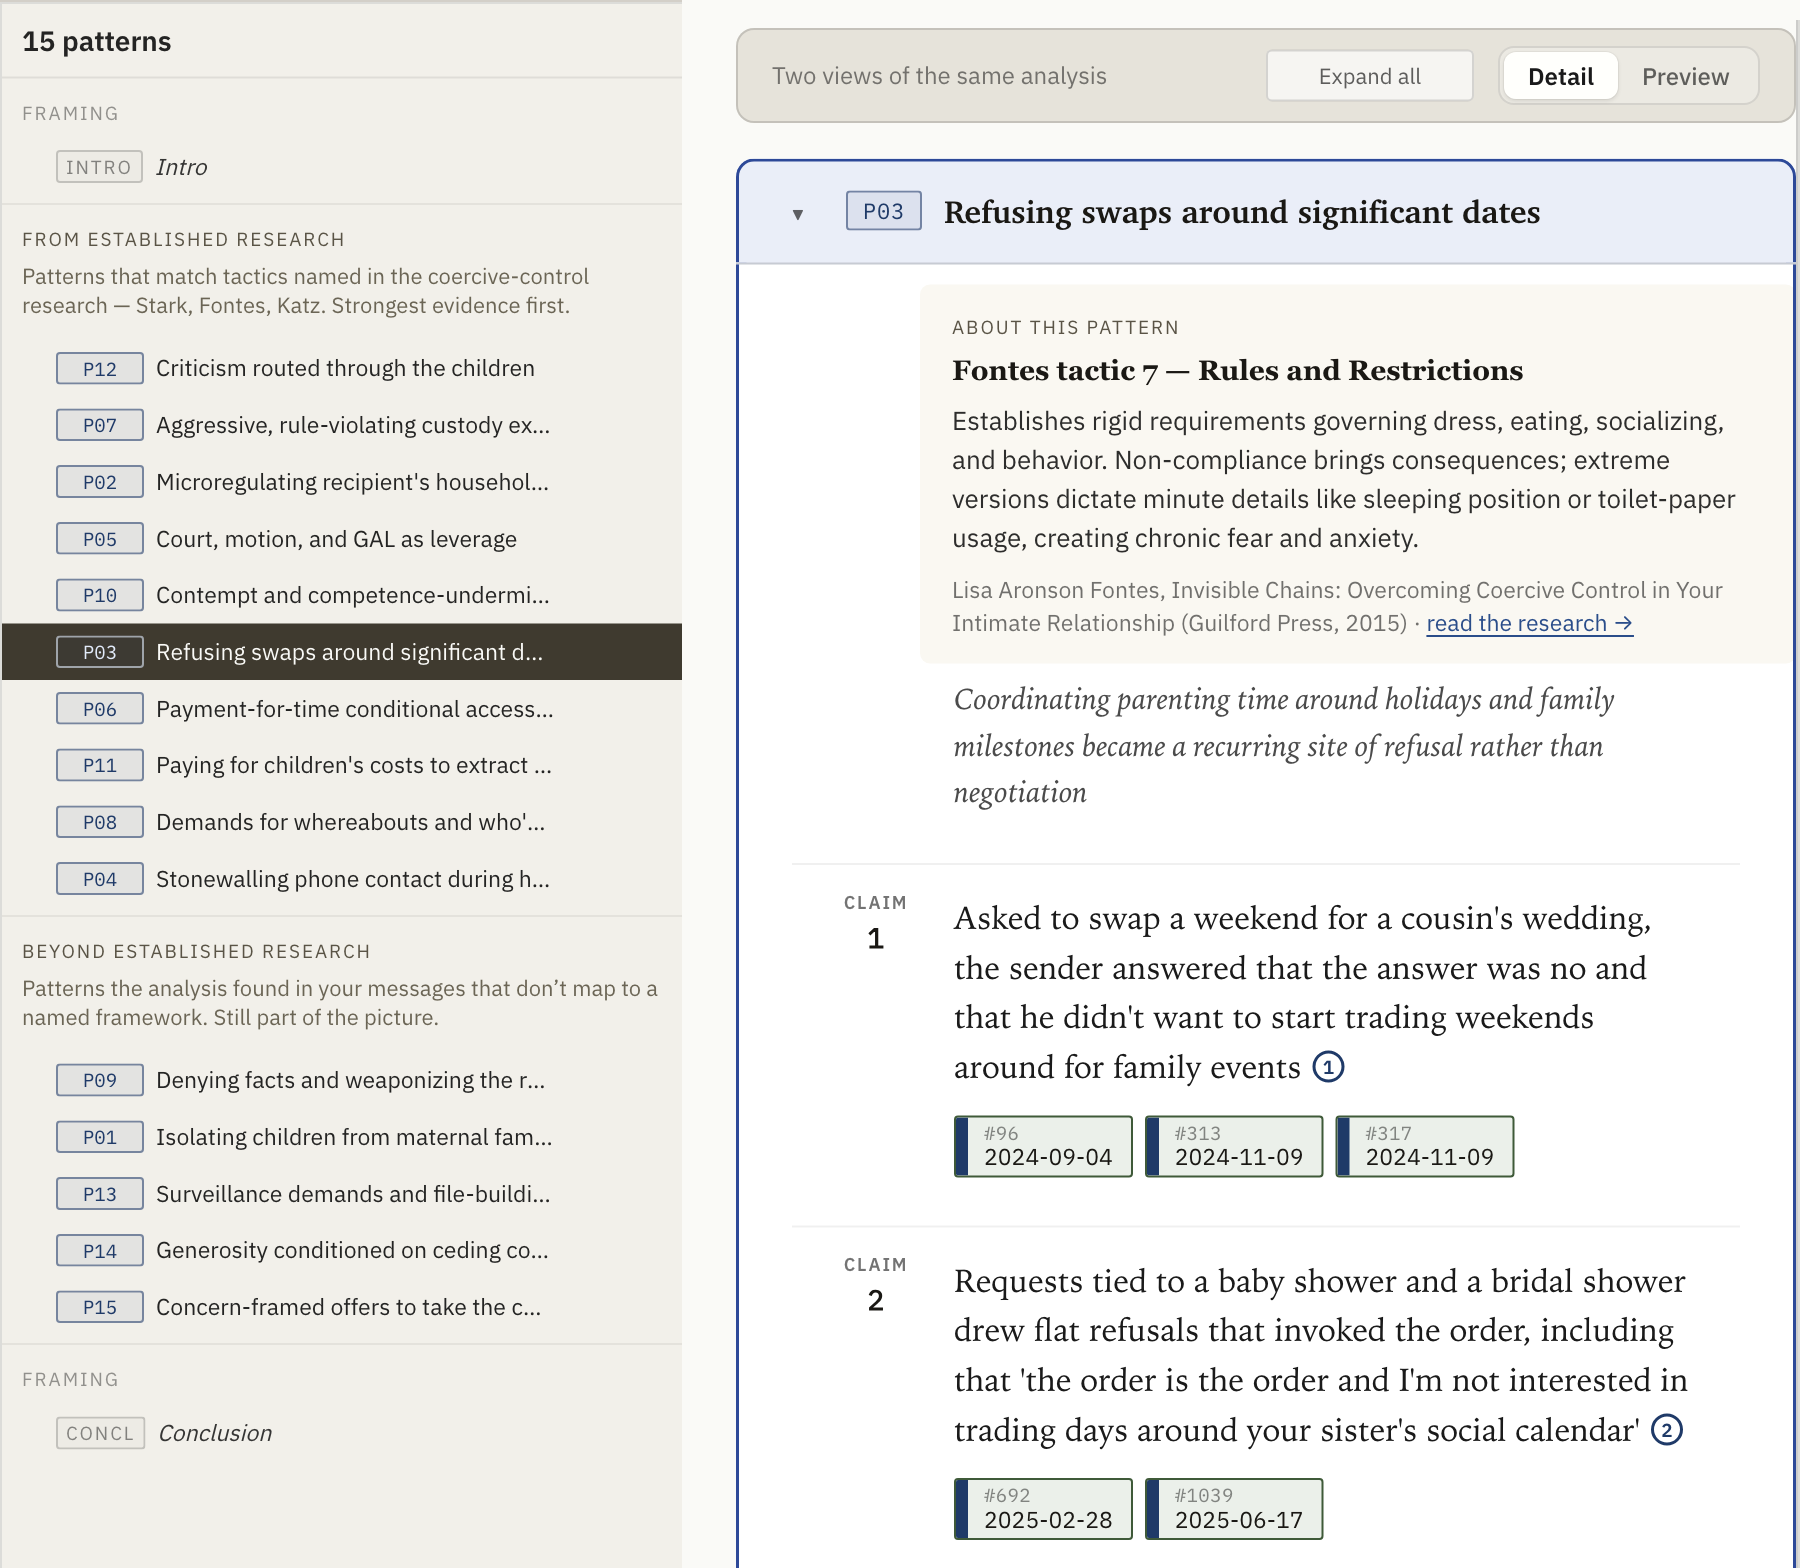Click the FROM ESTABLISHED RESEARCH section heading
This screenshot has width=1800, height=1568.
point(183,239)
